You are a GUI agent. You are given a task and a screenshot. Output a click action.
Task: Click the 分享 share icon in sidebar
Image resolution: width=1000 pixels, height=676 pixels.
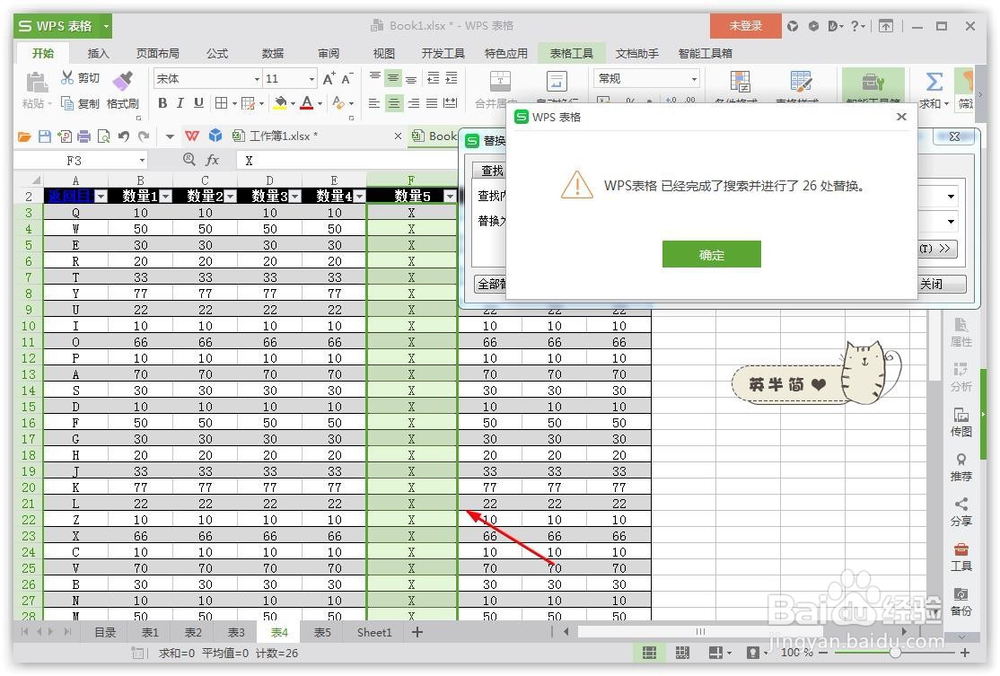point(960,512)
